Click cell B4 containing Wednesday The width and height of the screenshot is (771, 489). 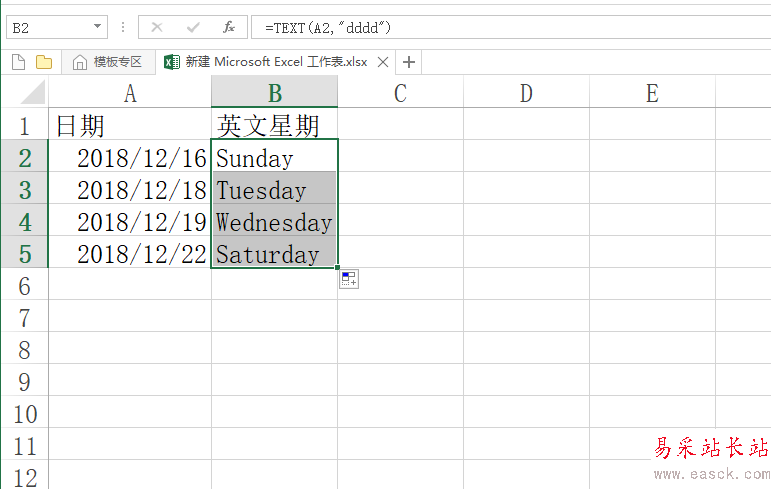274,223
